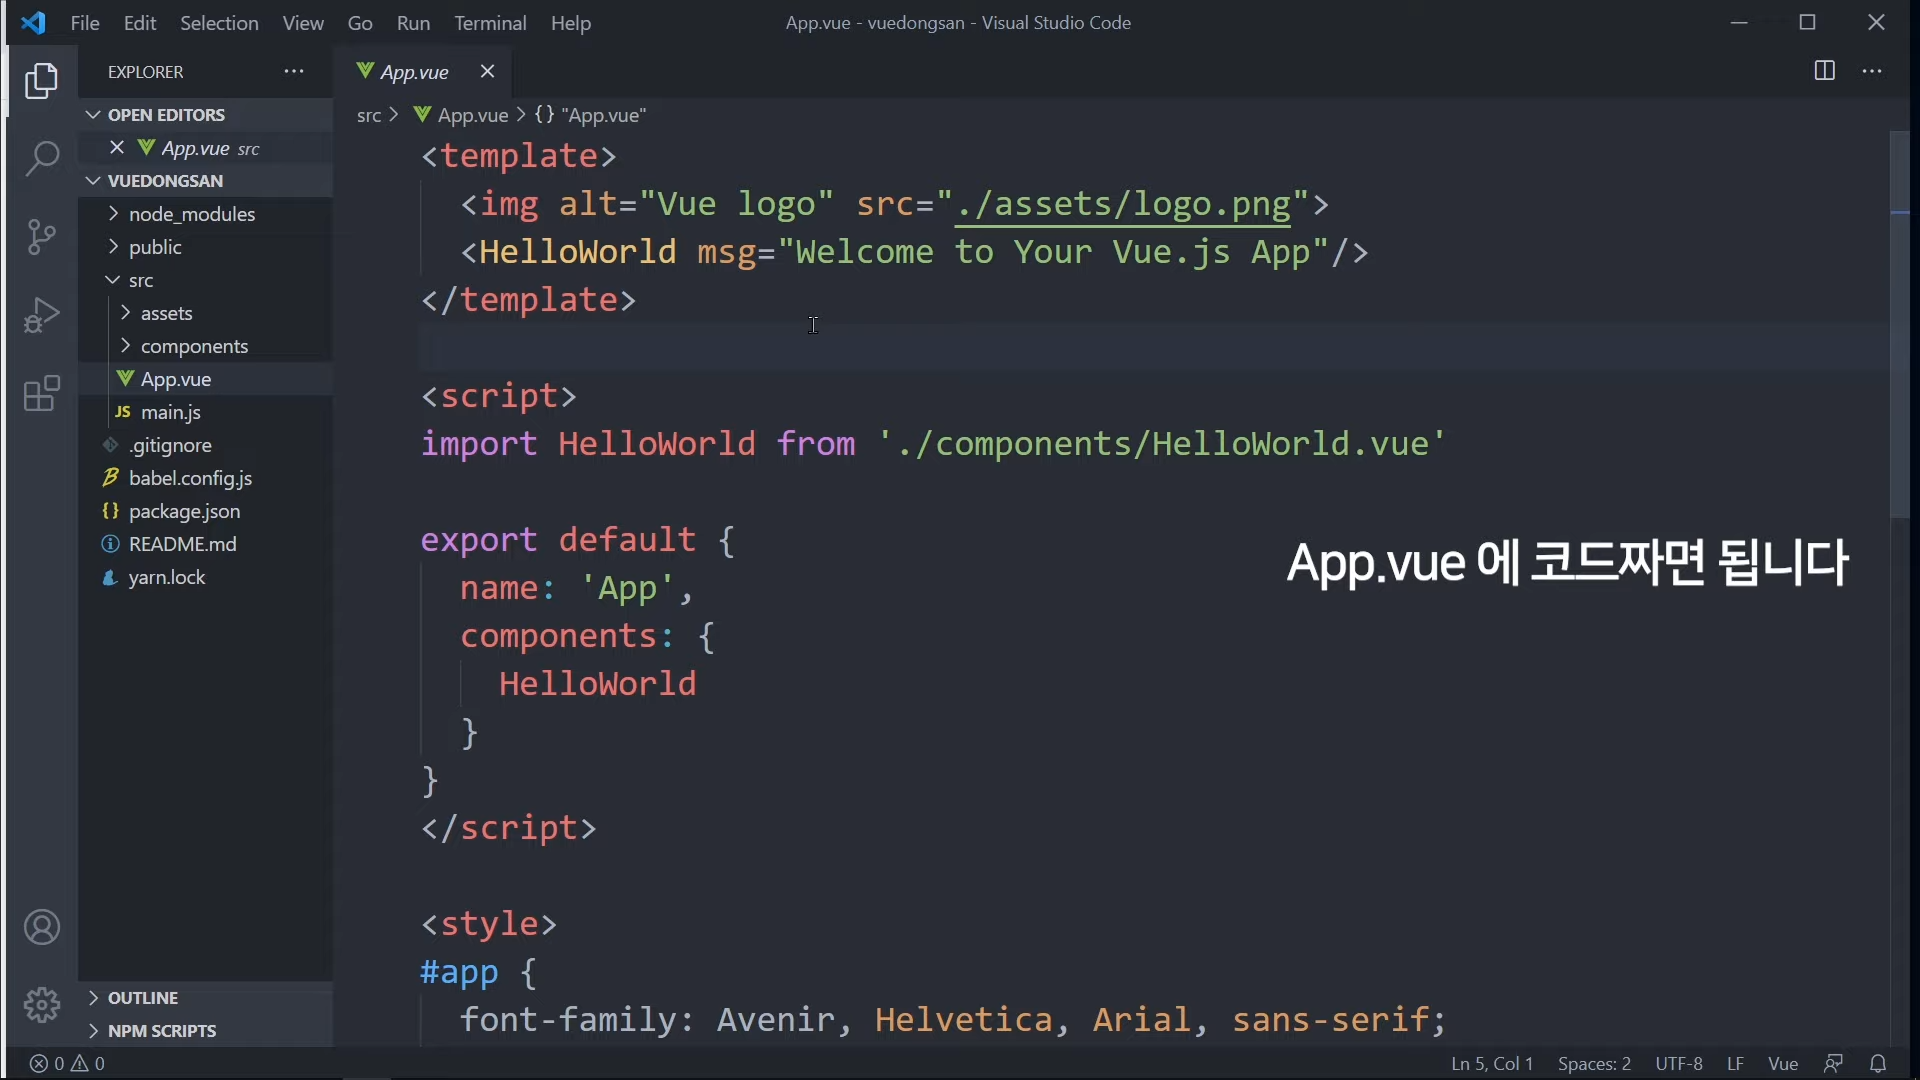Collapse the OPEN EDITORS section
This screenshot has height=1080, width=1920.
click(167, 115)
